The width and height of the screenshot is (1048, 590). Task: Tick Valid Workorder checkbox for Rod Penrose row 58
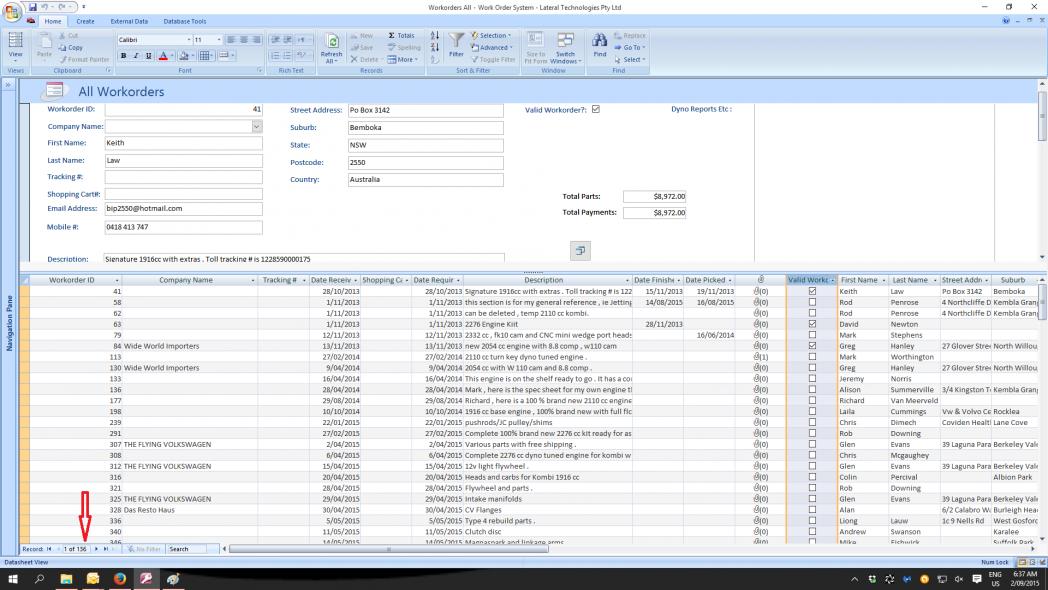pyautogui.click(x=812, y=302)
